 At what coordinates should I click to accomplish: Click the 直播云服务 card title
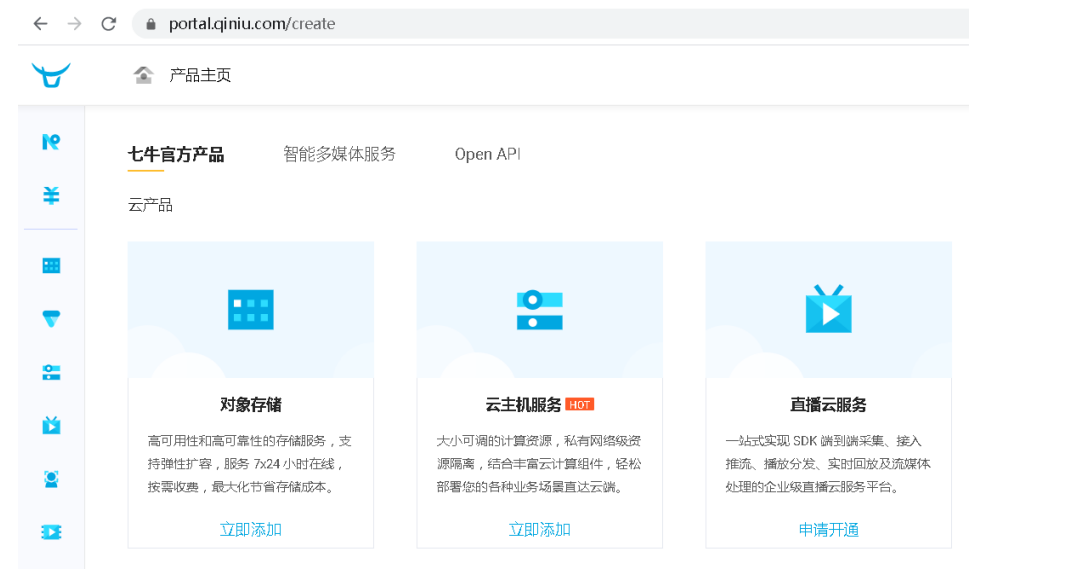(829, 405)
